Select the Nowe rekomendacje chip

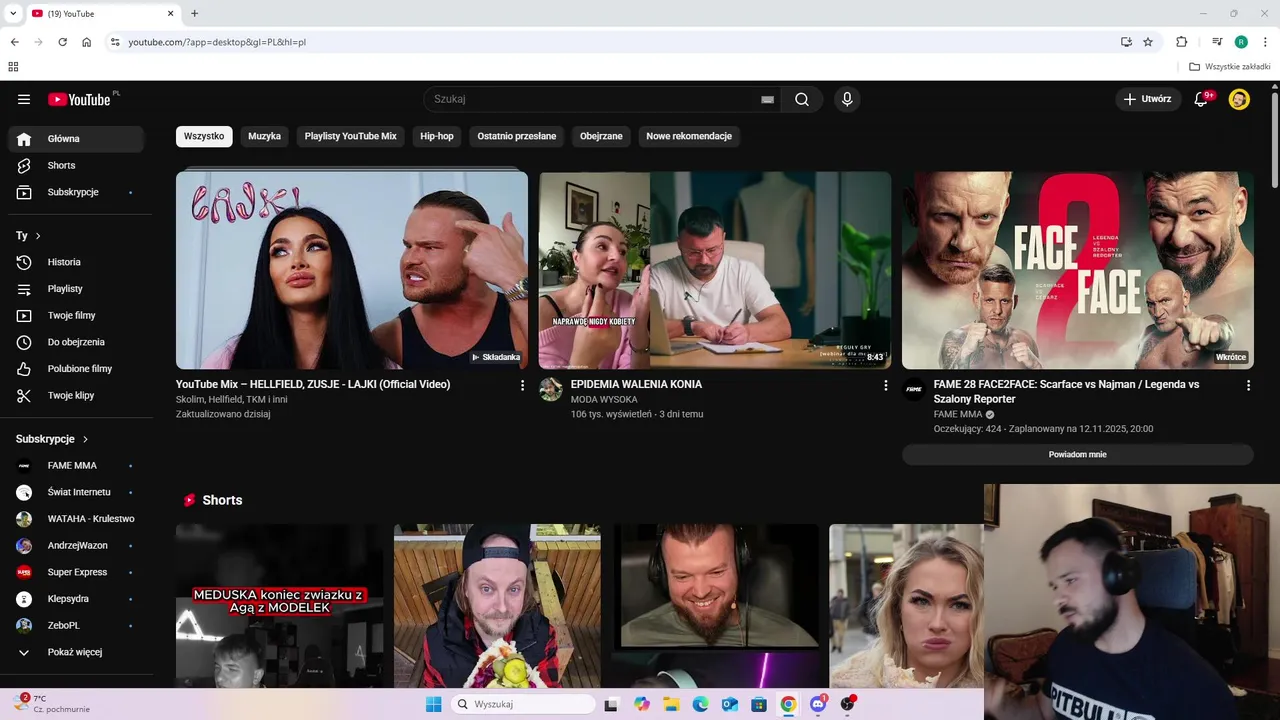coord(689,136)
